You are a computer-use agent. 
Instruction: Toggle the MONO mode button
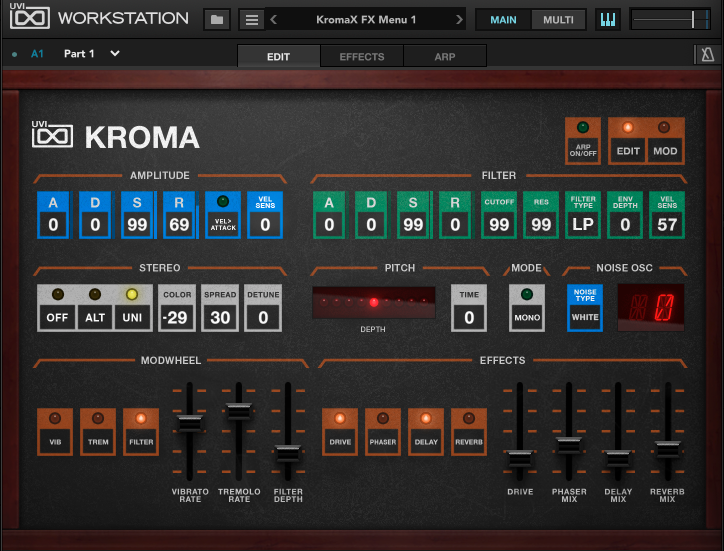(x=527, y=308)
